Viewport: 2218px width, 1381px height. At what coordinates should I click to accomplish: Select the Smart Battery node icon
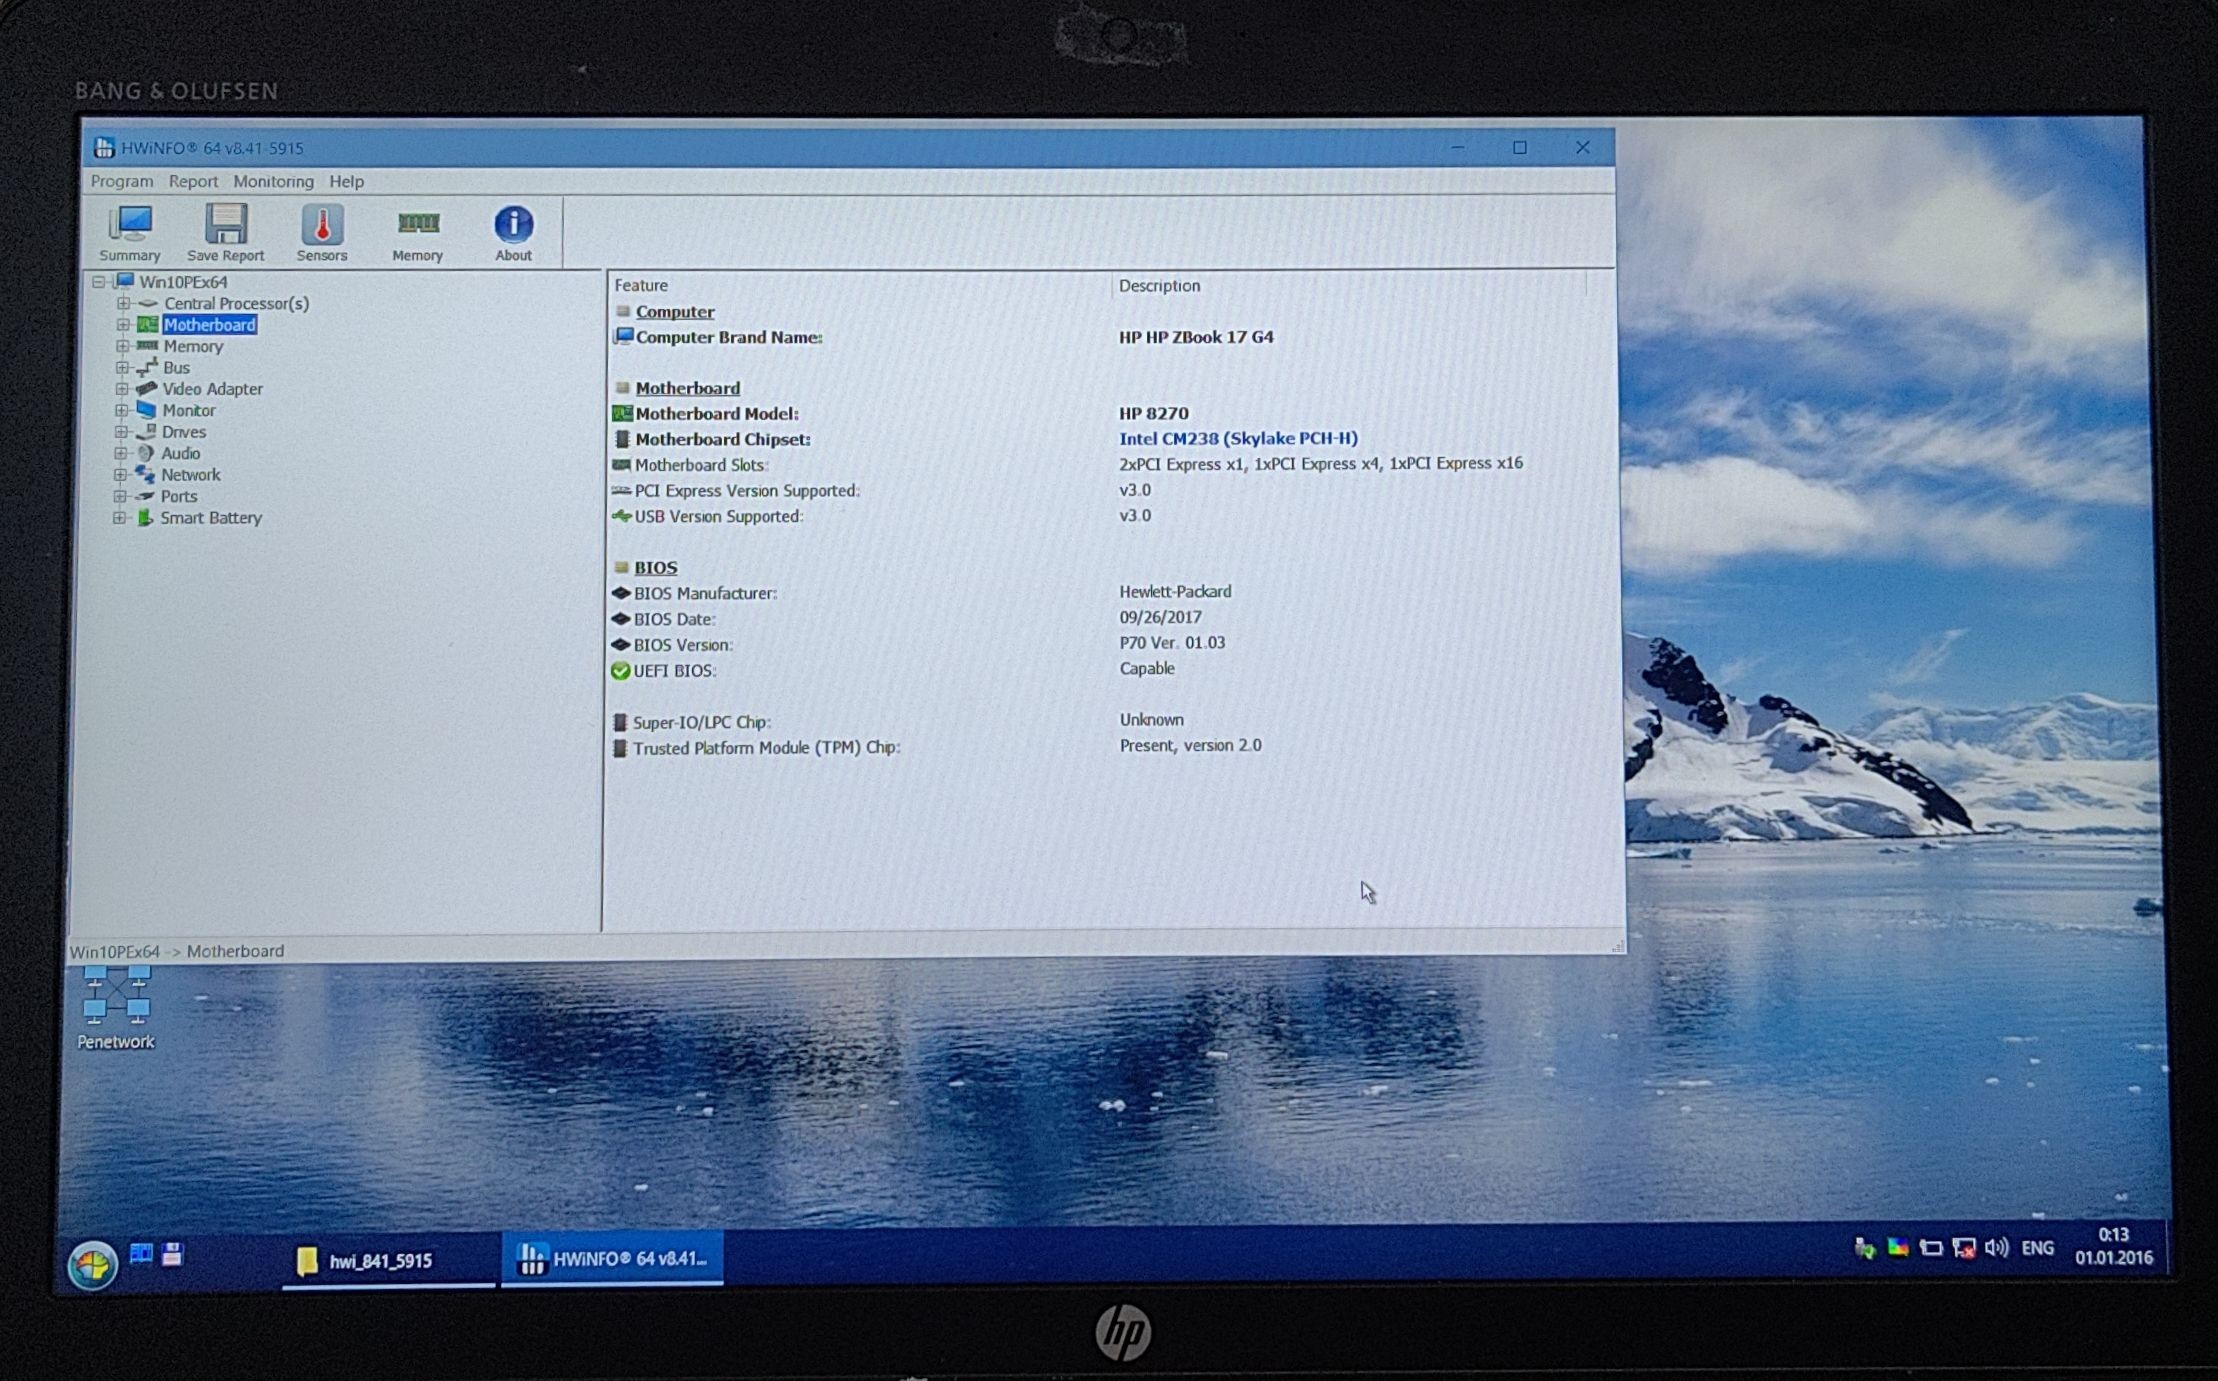(145, 518)
